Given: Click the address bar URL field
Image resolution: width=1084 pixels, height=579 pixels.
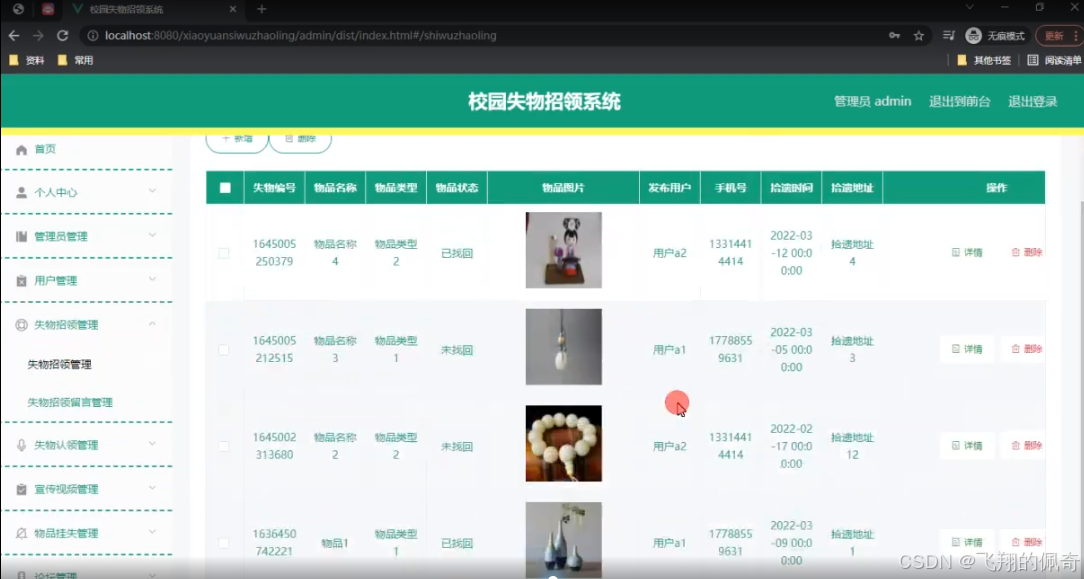Looking at the screenshot, I should (484, 35).
